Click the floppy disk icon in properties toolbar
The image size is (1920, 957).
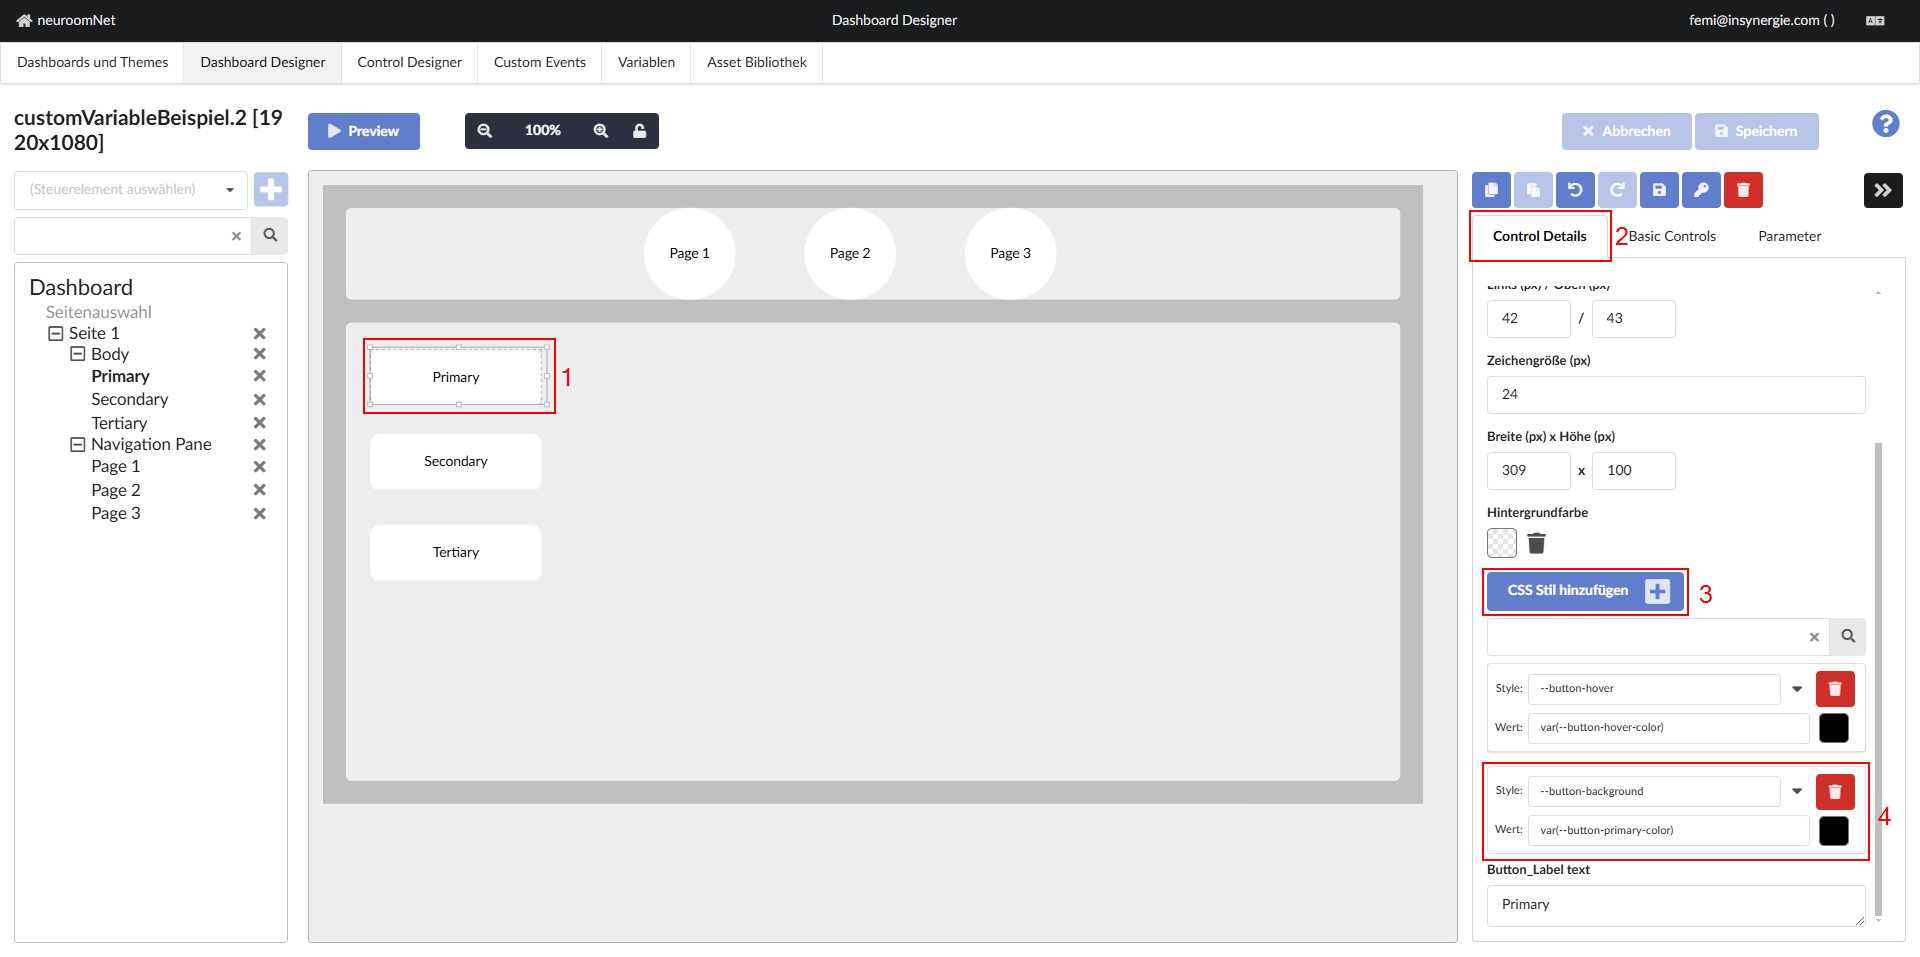[x=1659, y=190]
